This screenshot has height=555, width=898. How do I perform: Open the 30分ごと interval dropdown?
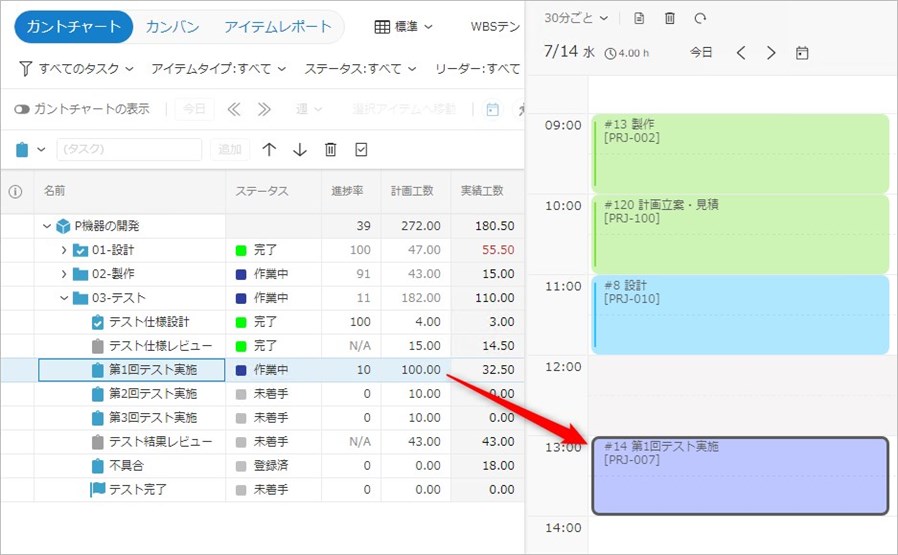pos(576,18)
